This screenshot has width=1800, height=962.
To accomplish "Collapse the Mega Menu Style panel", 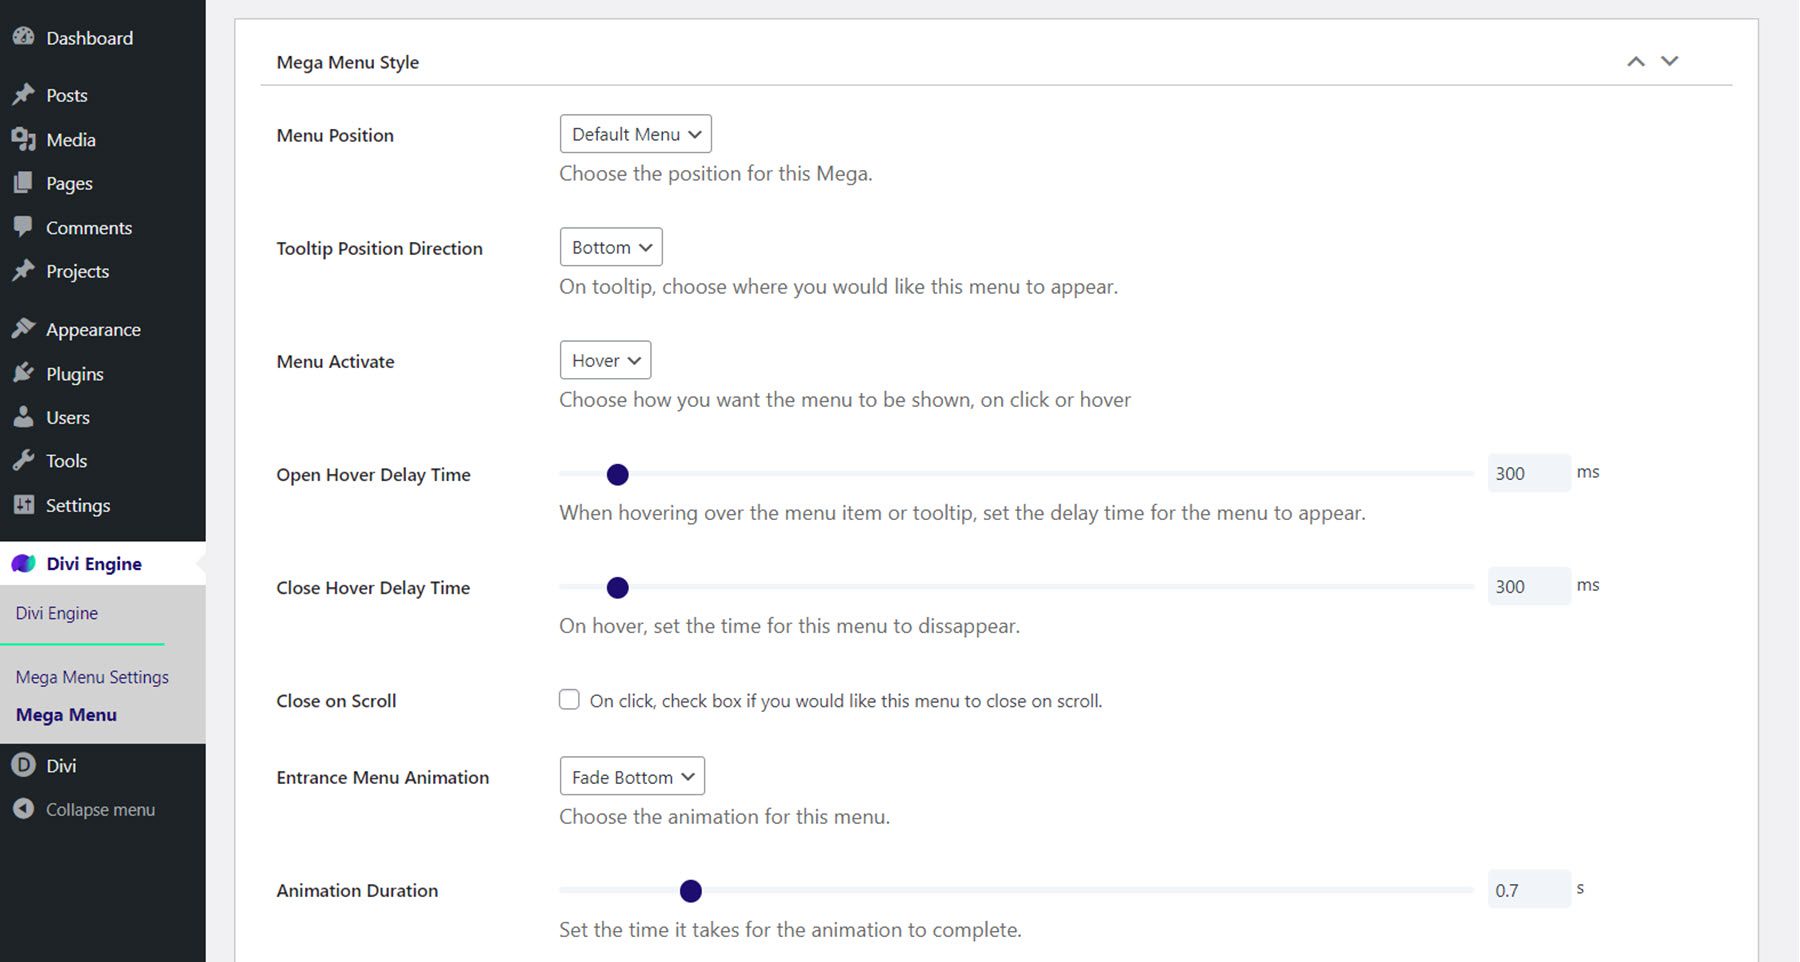I will [x=1635, y=61].
